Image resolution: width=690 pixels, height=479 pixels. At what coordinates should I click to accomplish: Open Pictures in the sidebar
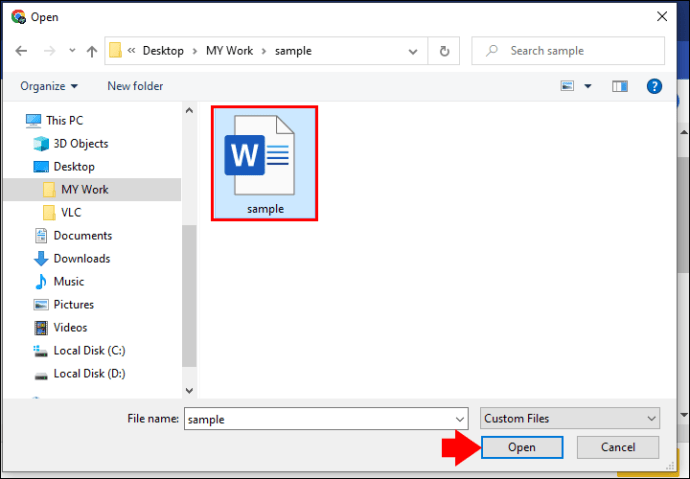click(x=73, y=304)
